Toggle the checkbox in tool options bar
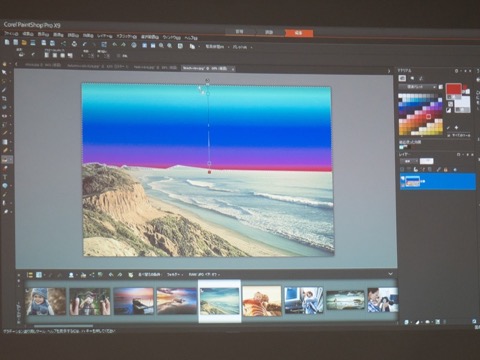The image size is (480, 360). [x=119, y=56]
